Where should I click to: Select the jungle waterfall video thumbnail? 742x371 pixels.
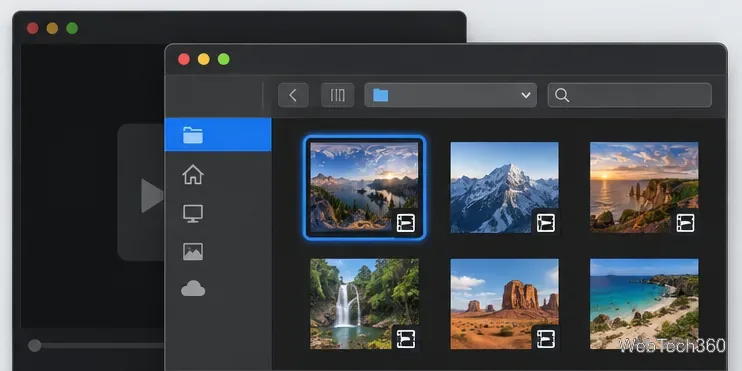(x=364, y=304)
